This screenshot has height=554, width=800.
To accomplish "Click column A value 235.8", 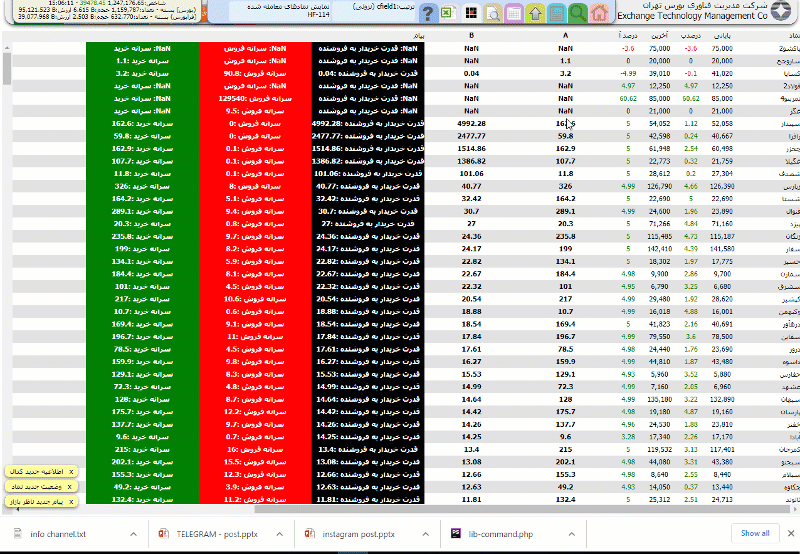I will [x=565, y=236].
